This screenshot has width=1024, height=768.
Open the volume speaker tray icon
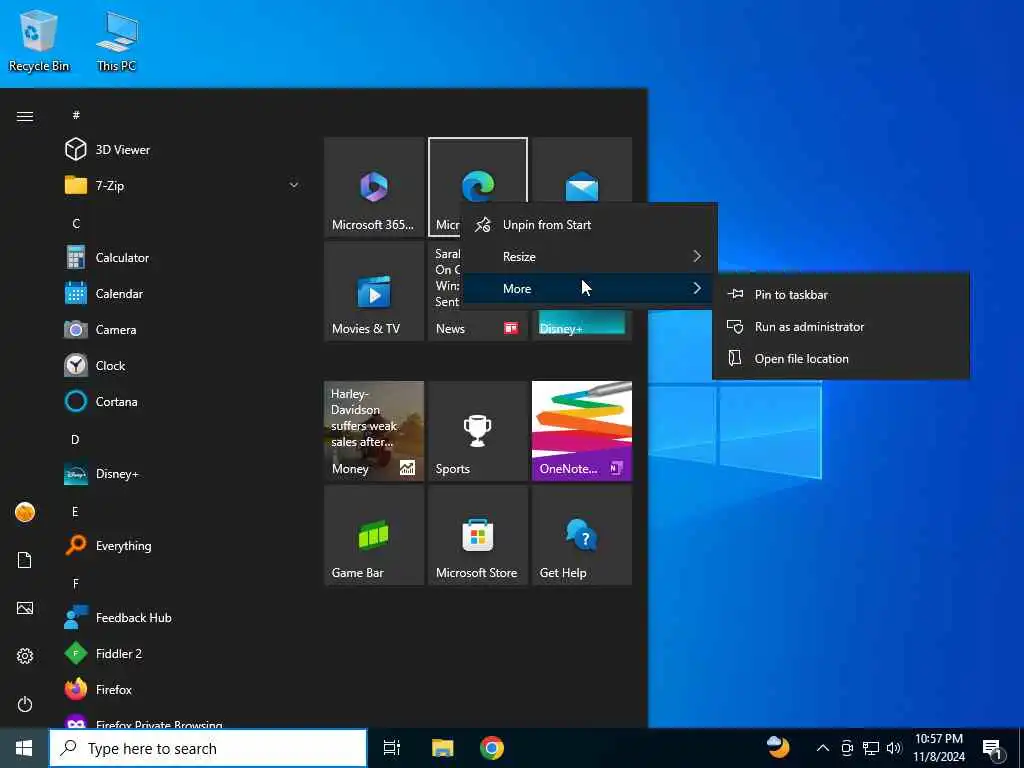coord(894,748)
